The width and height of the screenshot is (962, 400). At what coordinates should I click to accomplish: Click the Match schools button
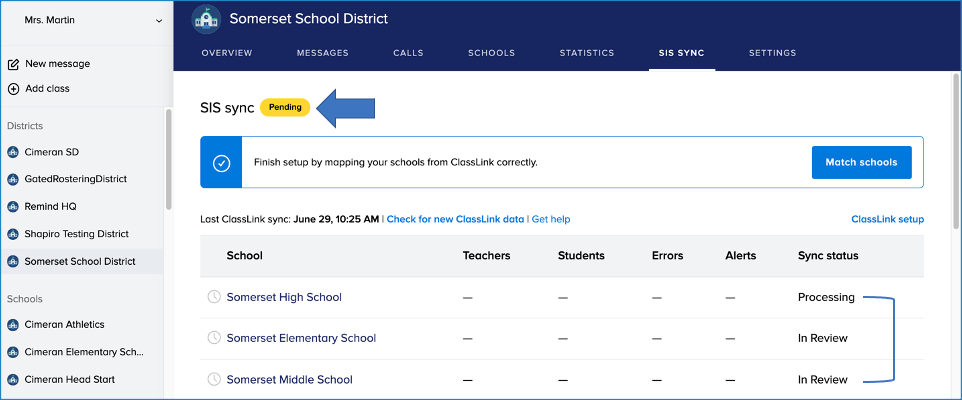[861, 163]
